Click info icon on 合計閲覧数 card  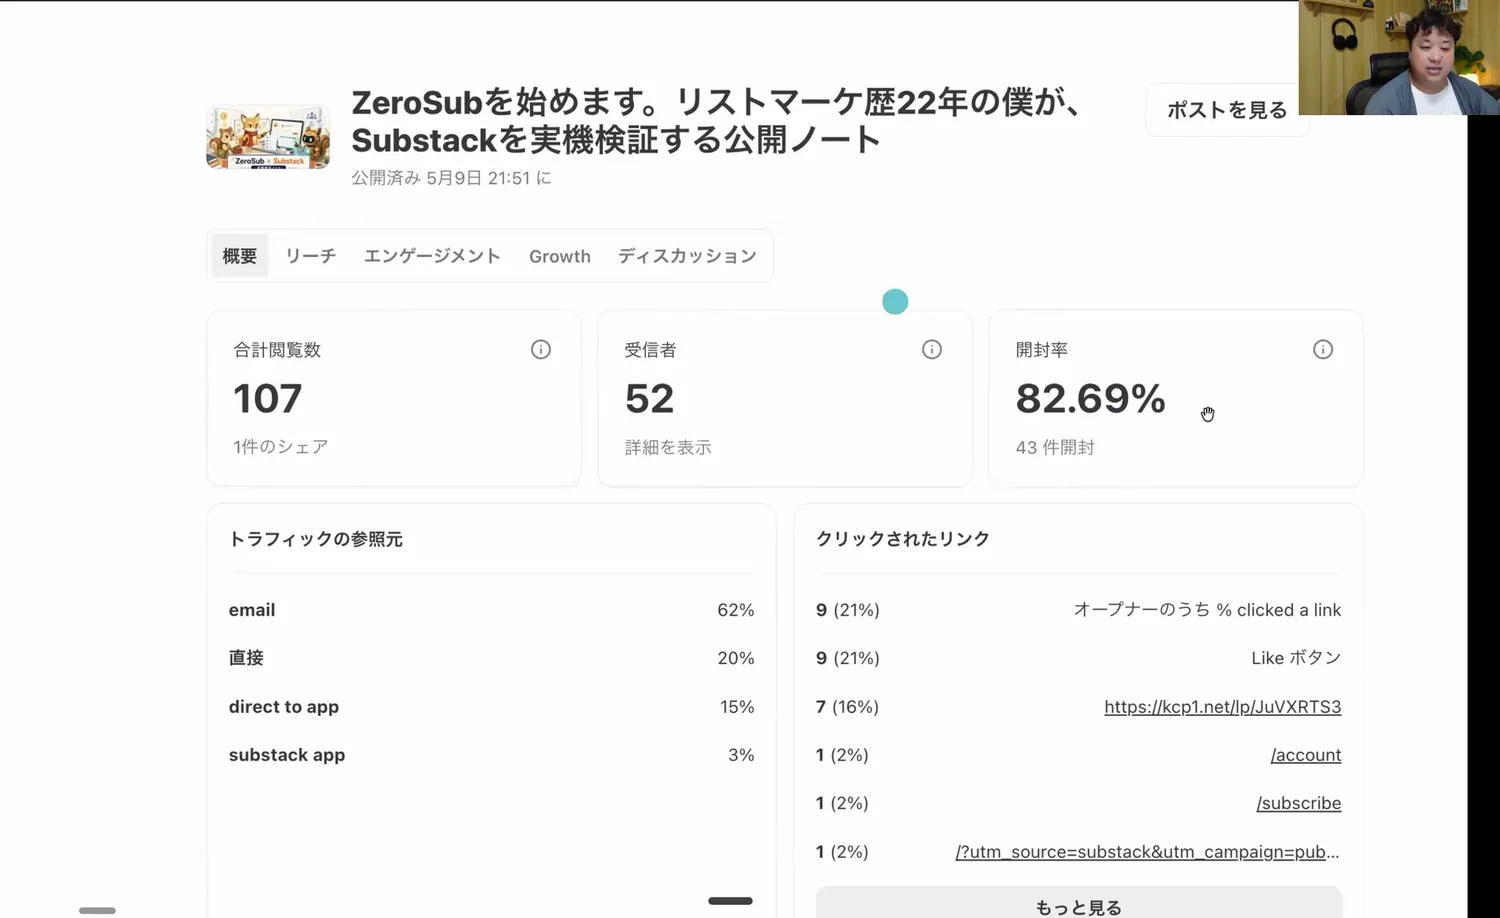click(541, 349)
